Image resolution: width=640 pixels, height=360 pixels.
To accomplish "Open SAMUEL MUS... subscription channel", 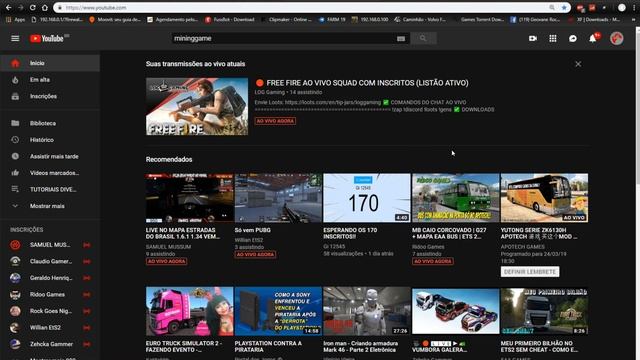I will [50, 245].
